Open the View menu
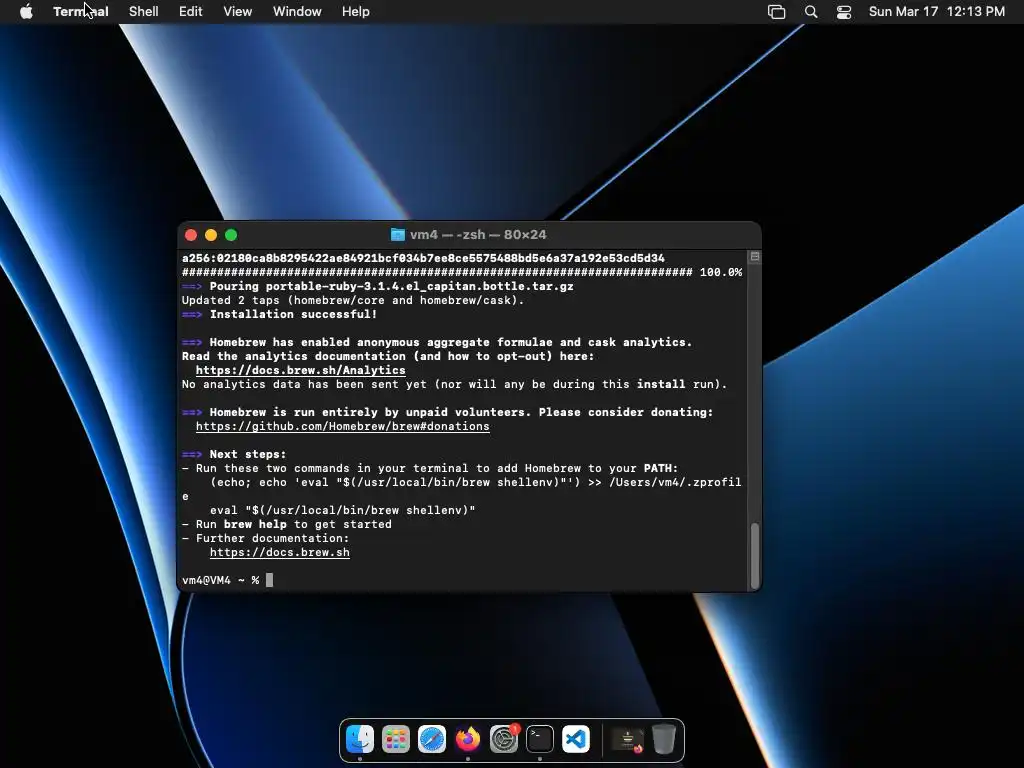The height and width of the screenshot is (768, 1024). pyautogui.click(x=237, y=12)
